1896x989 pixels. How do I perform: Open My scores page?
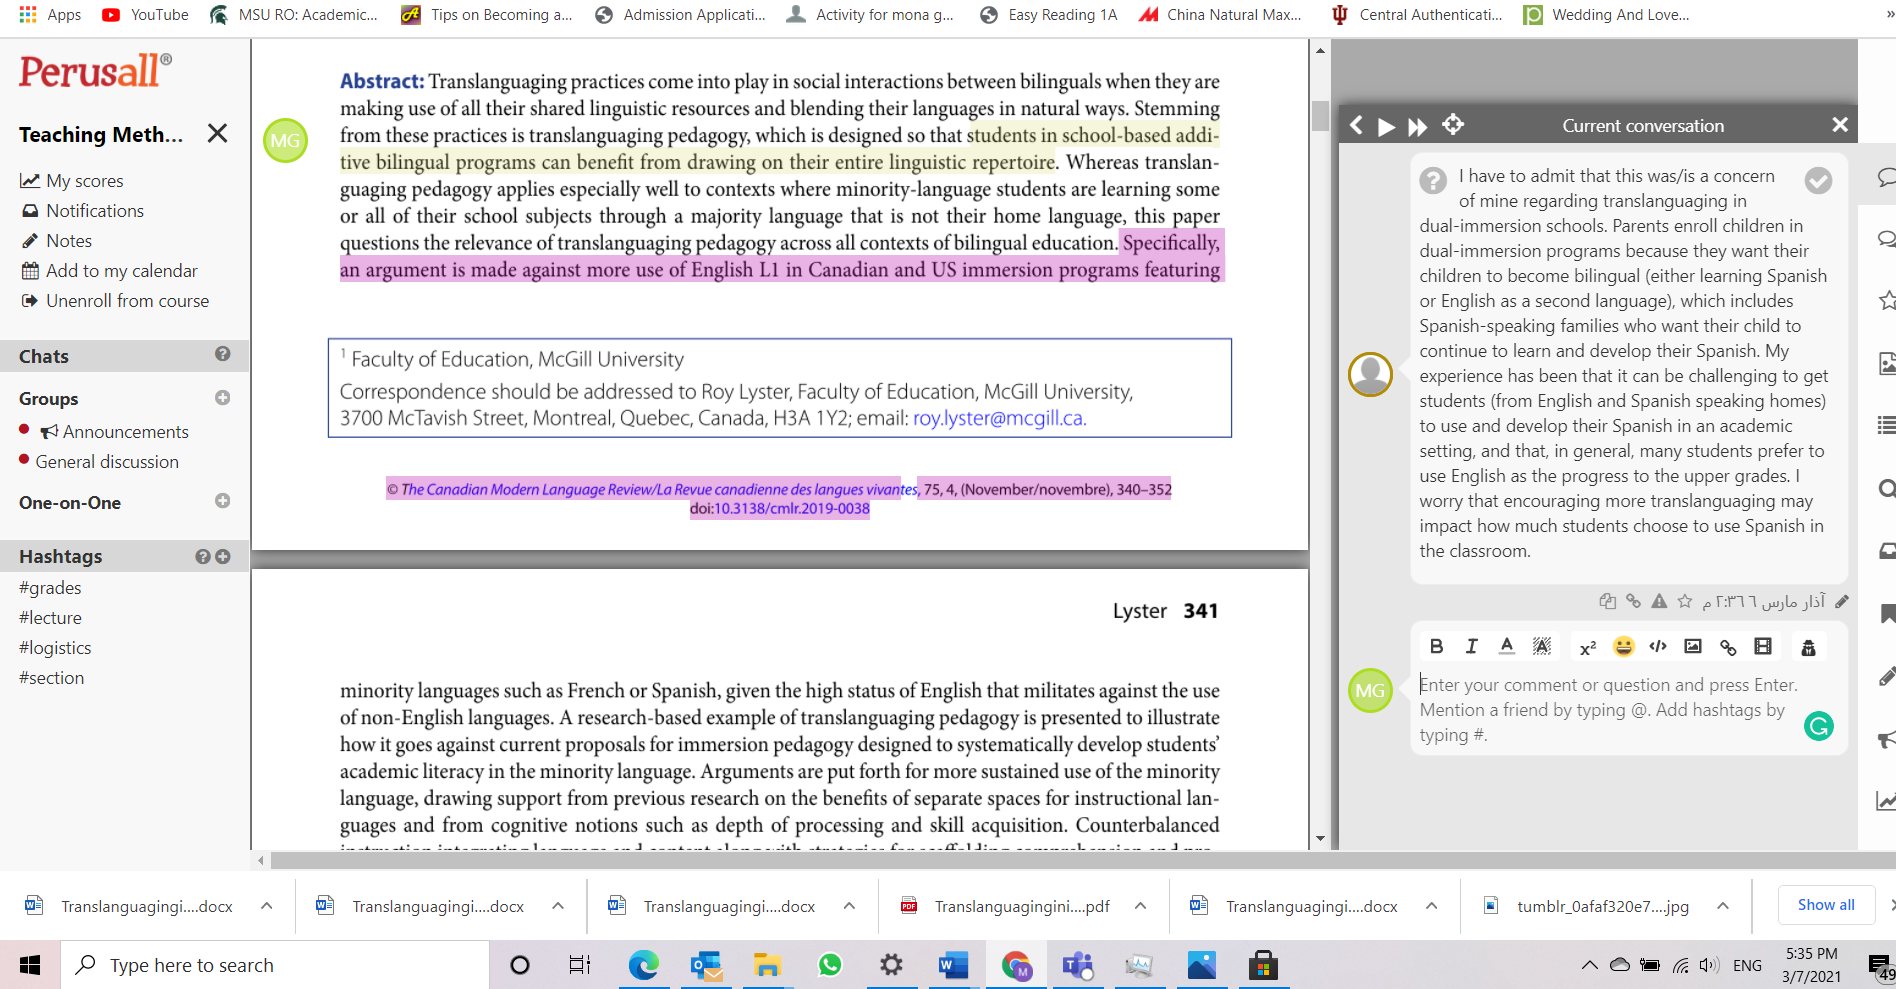click(x=72, y=181)
